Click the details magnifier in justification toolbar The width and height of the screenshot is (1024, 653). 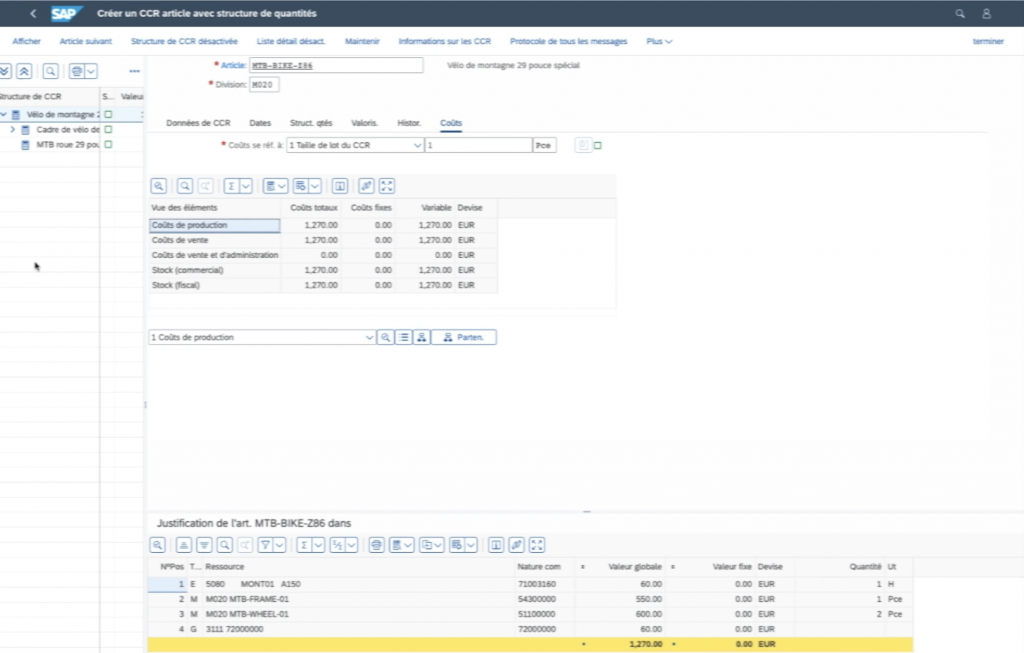158,545
